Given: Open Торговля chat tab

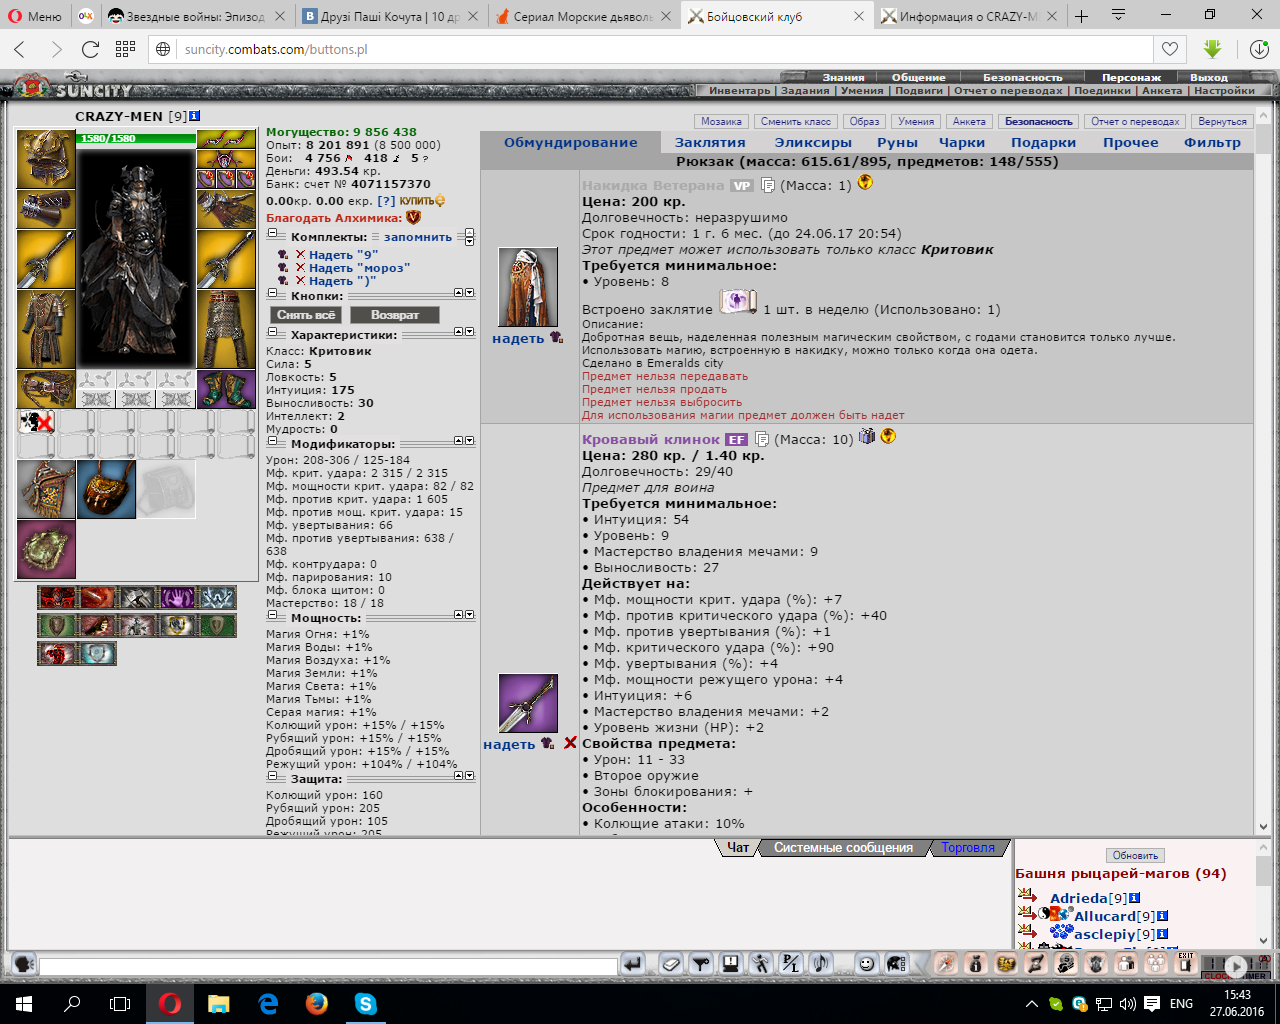Looking at the screenshot, I should pyautogui.click(x=968, y=847).
